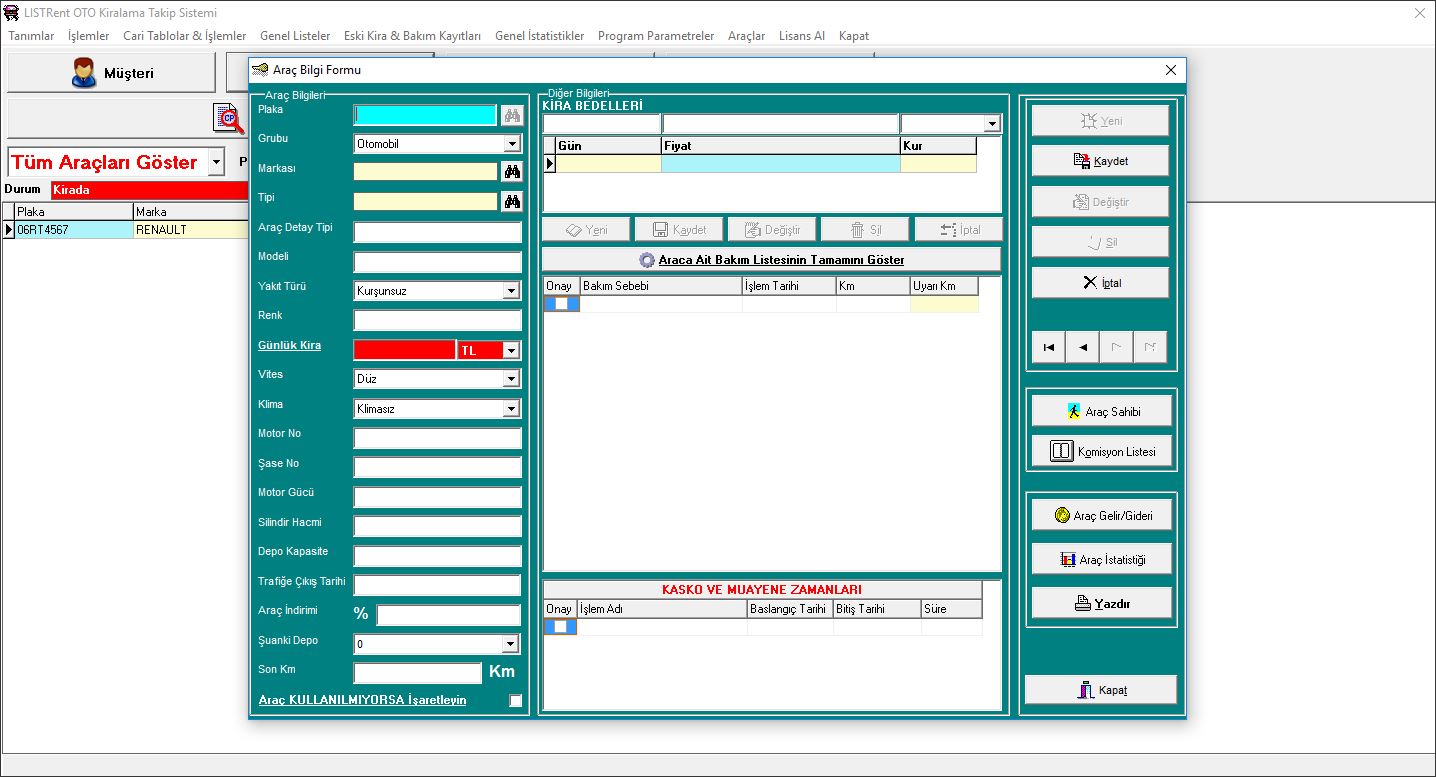Open Vites dropdown showing Düz
The image size is (1436, 777).
[x=512, y=379]
